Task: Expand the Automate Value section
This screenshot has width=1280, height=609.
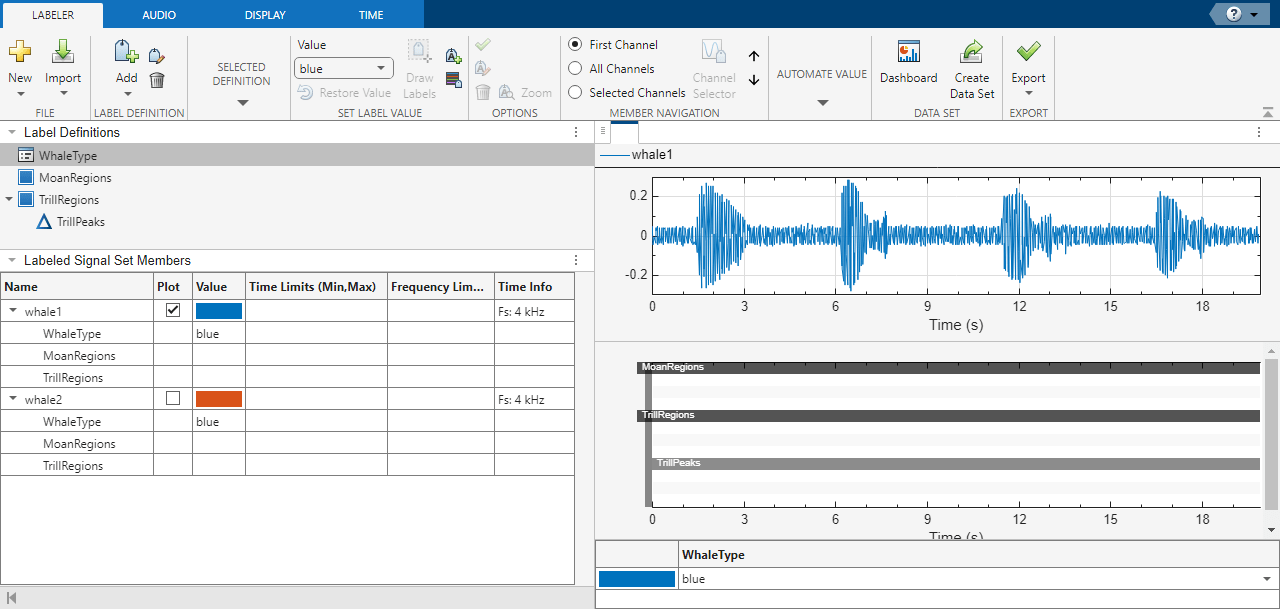Action: [x=822, y=102]
